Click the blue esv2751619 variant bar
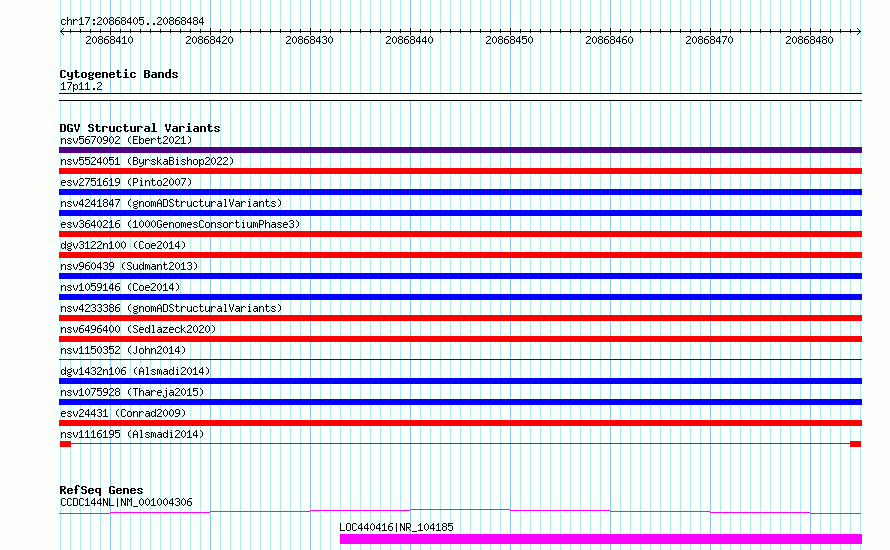The width and height of the screenshot is (890, 550). pyautogui.click(x=460, y=192)
